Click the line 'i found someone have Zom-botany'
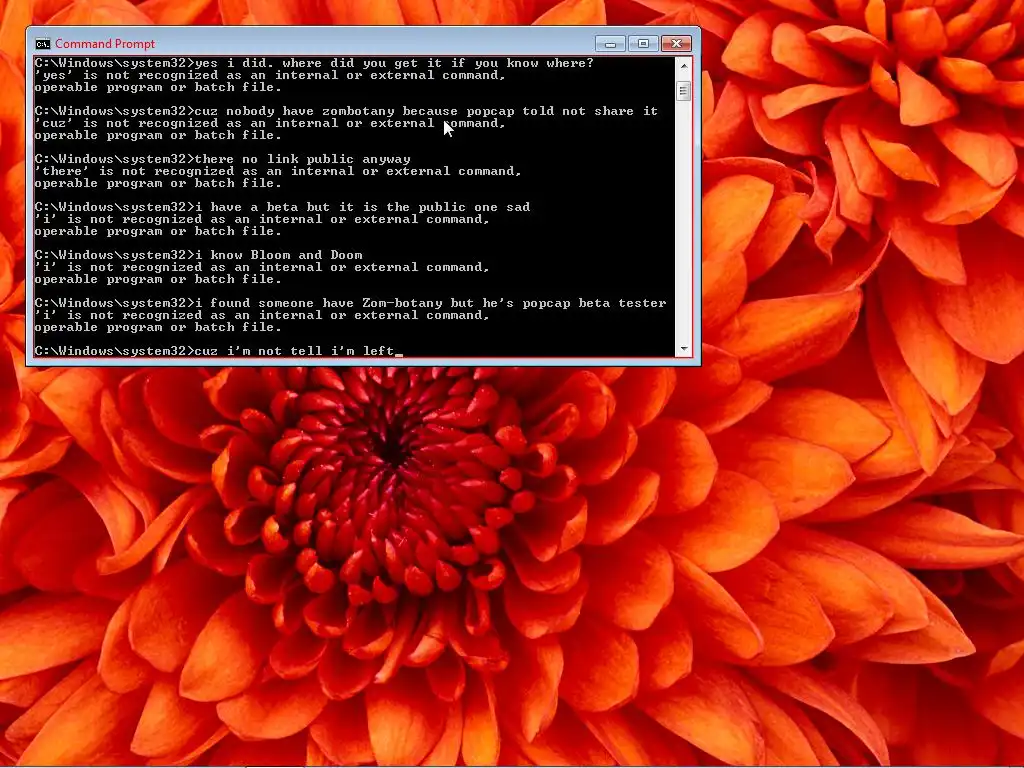 click(x=351, y=303)
